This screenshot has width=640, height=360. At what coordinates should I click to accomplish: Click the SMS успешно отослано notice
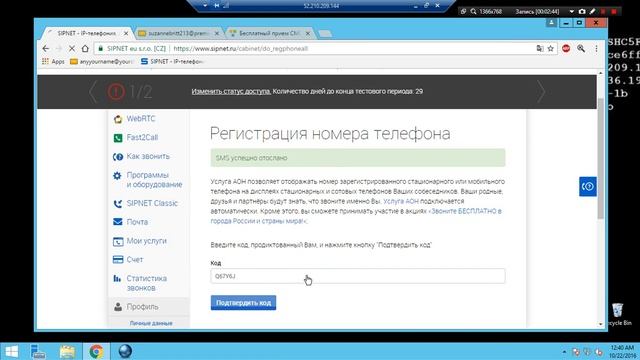(x=358, y=158)
